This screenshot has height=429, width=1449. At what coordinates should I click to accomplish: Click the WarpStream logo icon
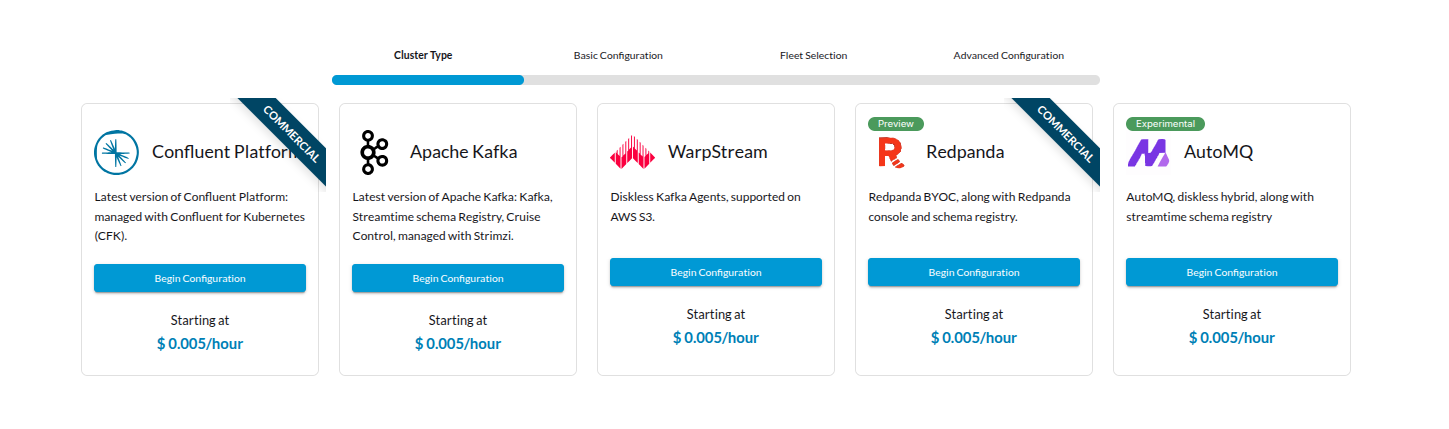pyautogui.click(x=632, y=152)
